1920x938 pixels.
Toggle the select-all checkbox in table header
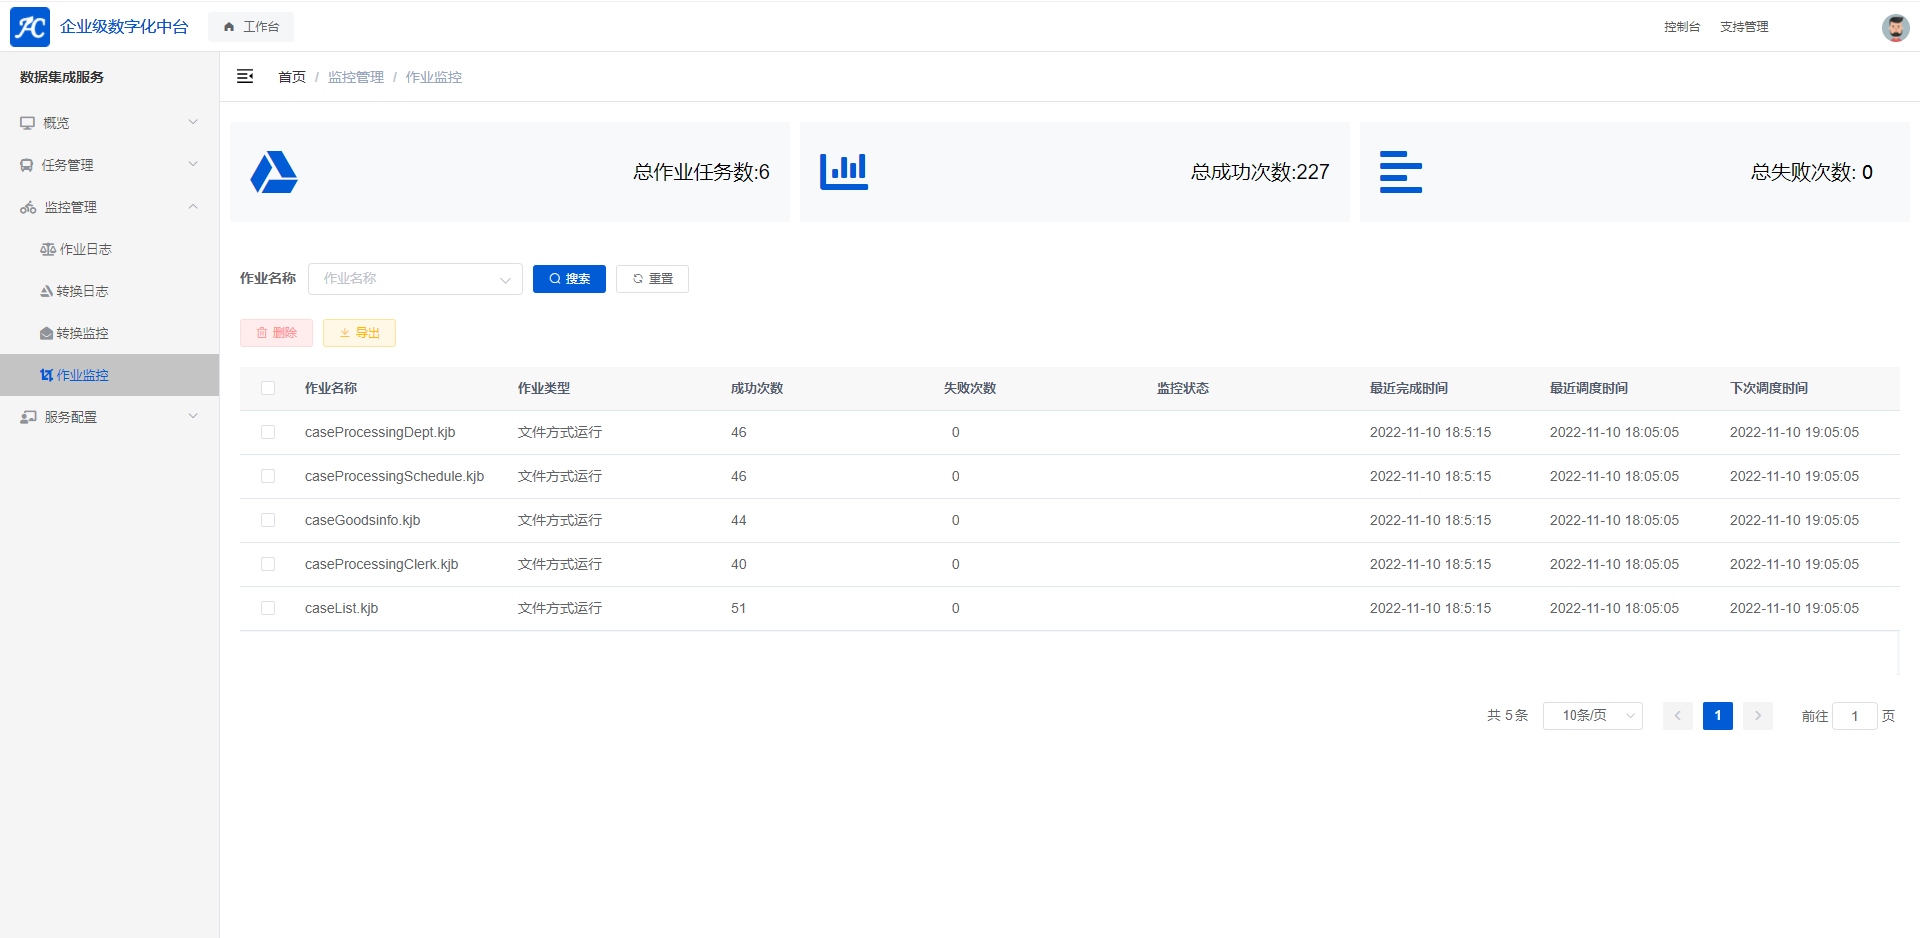pyautogui.click(x=268, y=388)
